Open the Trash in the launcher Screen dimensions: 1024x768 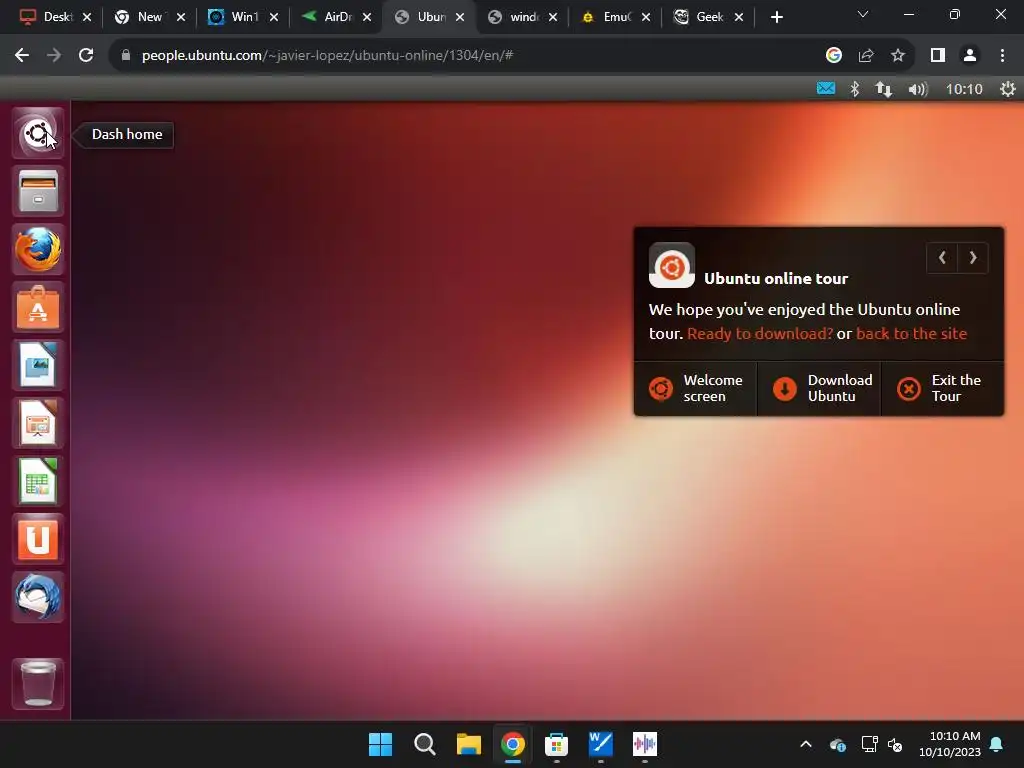[38, 683]
